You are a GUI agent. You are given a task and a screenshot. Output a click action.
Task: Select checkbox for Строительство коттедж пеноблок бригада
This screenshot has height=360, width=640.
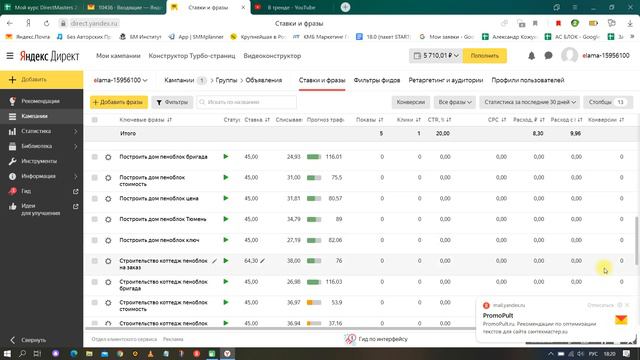(95, 282)
